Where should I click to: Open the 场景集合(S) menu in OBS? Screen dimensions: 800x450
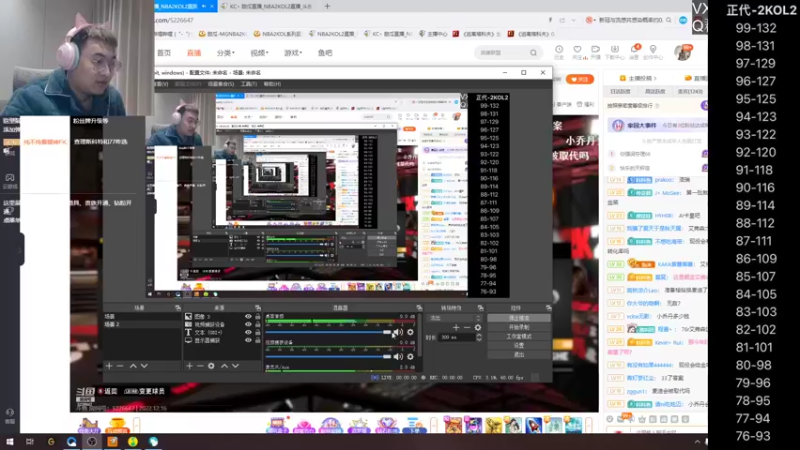(x=220, y=84)
